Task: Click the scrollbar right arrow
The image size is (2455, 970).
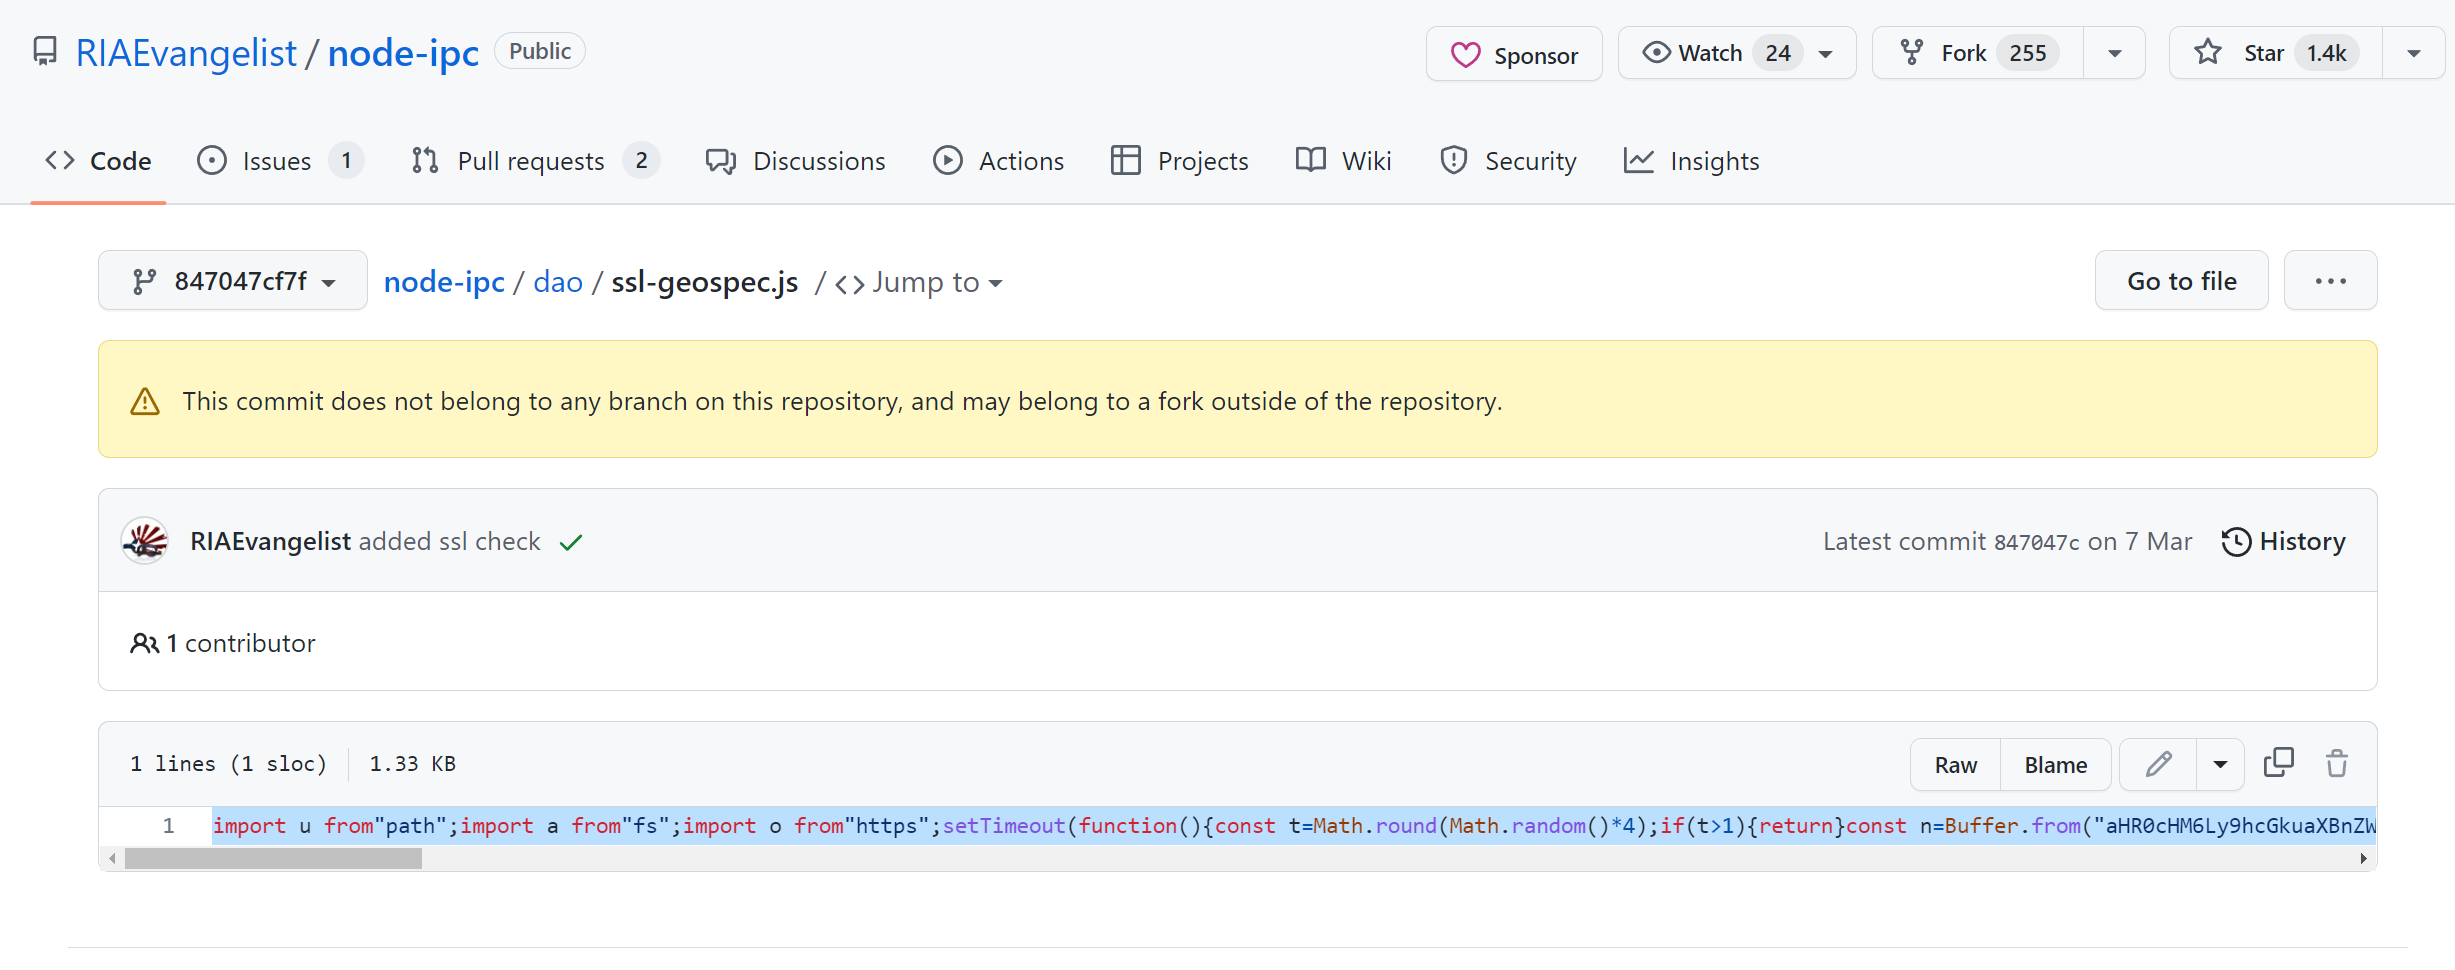Action: (x=2363, y=858)
